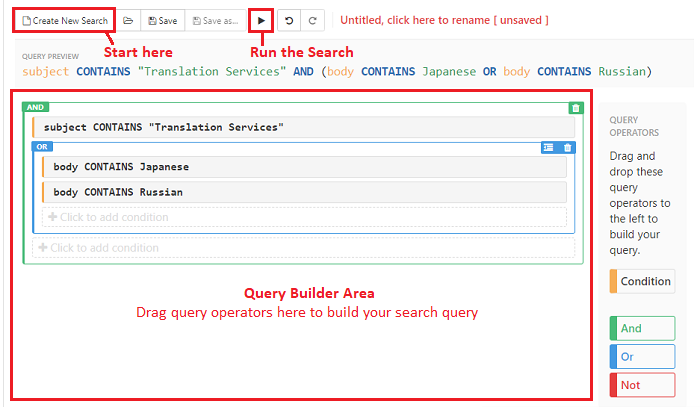Click the AND group label tag
The image size is (700, 407).
[x=35, y=107]
